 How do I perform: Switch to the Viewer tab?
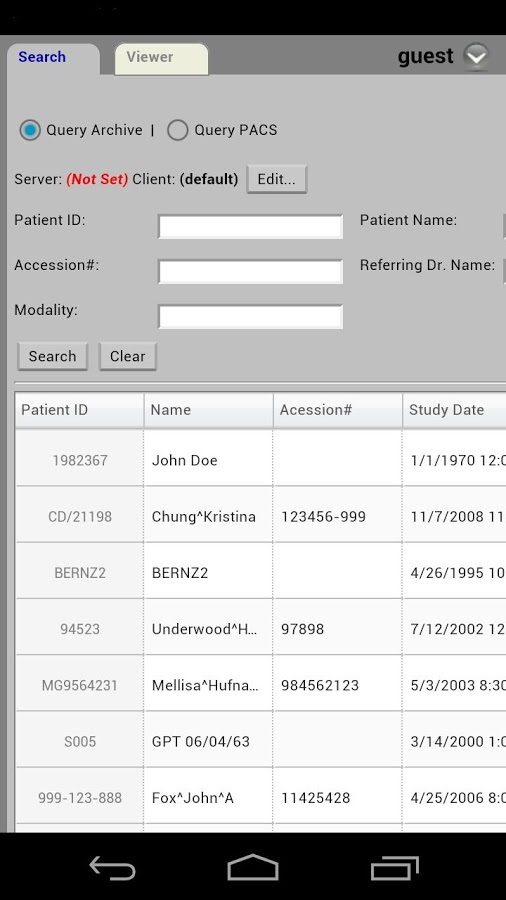point(161,59)
